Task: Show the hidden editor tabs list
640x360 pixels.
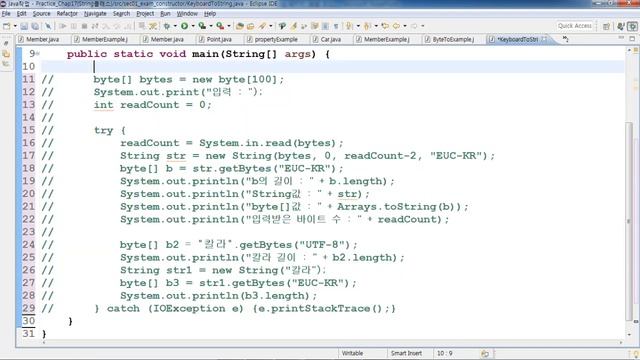Action: (x=566, y=39)
